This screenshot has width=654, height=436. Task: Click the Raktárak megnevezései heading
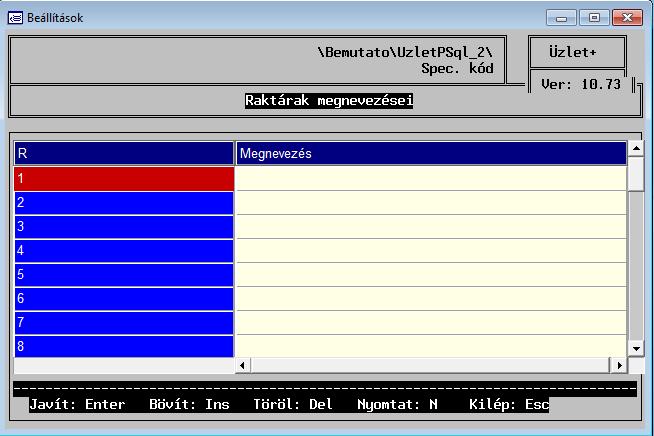click(329, 101)
